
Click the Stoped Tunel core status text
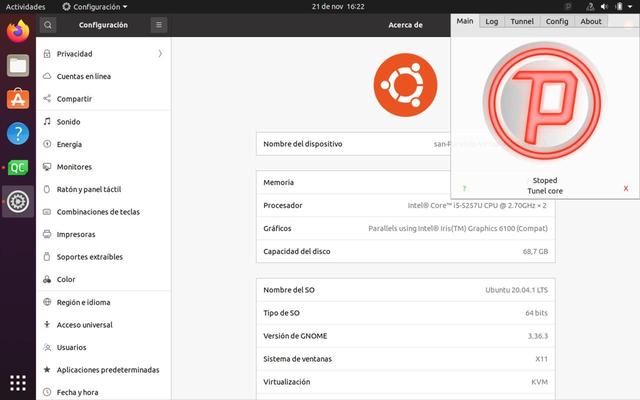click(x=545, y=186)
